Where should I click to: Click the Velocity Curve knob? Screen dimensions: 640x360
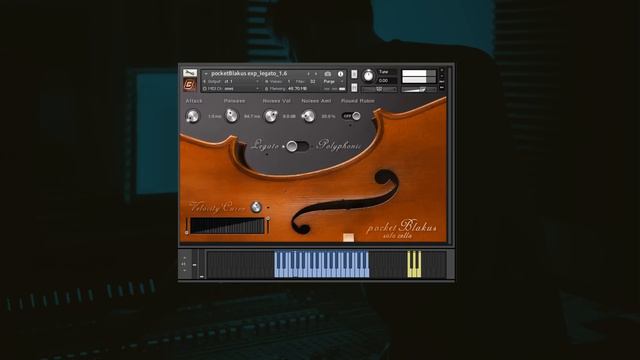pos(256,207)
